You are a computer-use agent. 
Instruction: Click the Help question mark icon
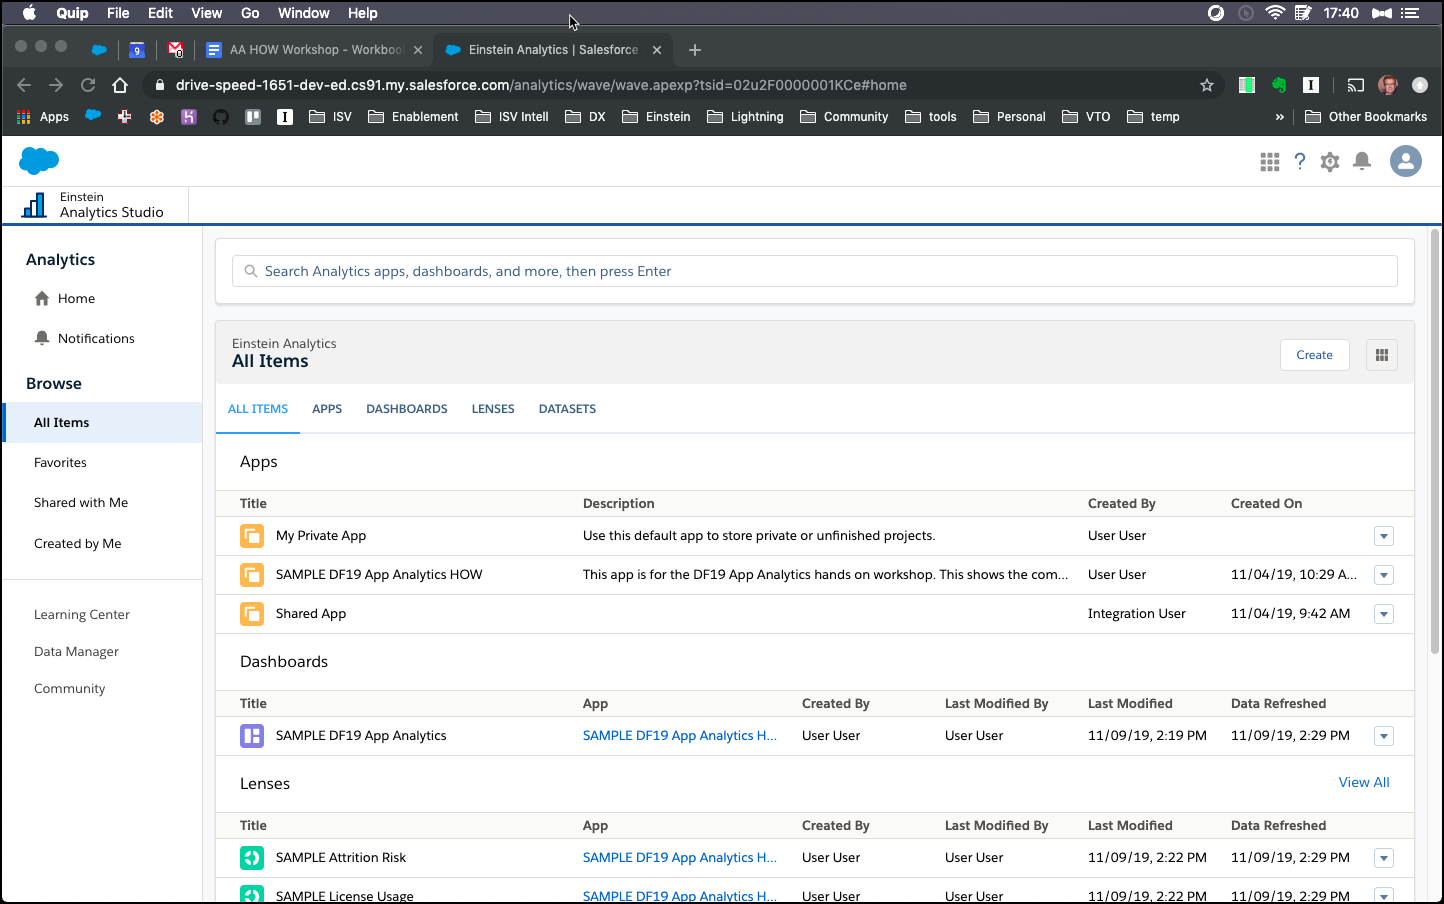(x=1300, y=162)
